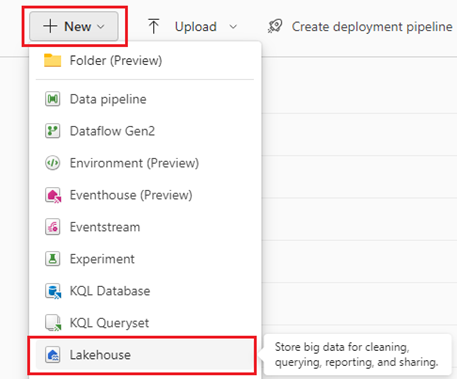Choose Eventstream from the menu

[145, 227]
